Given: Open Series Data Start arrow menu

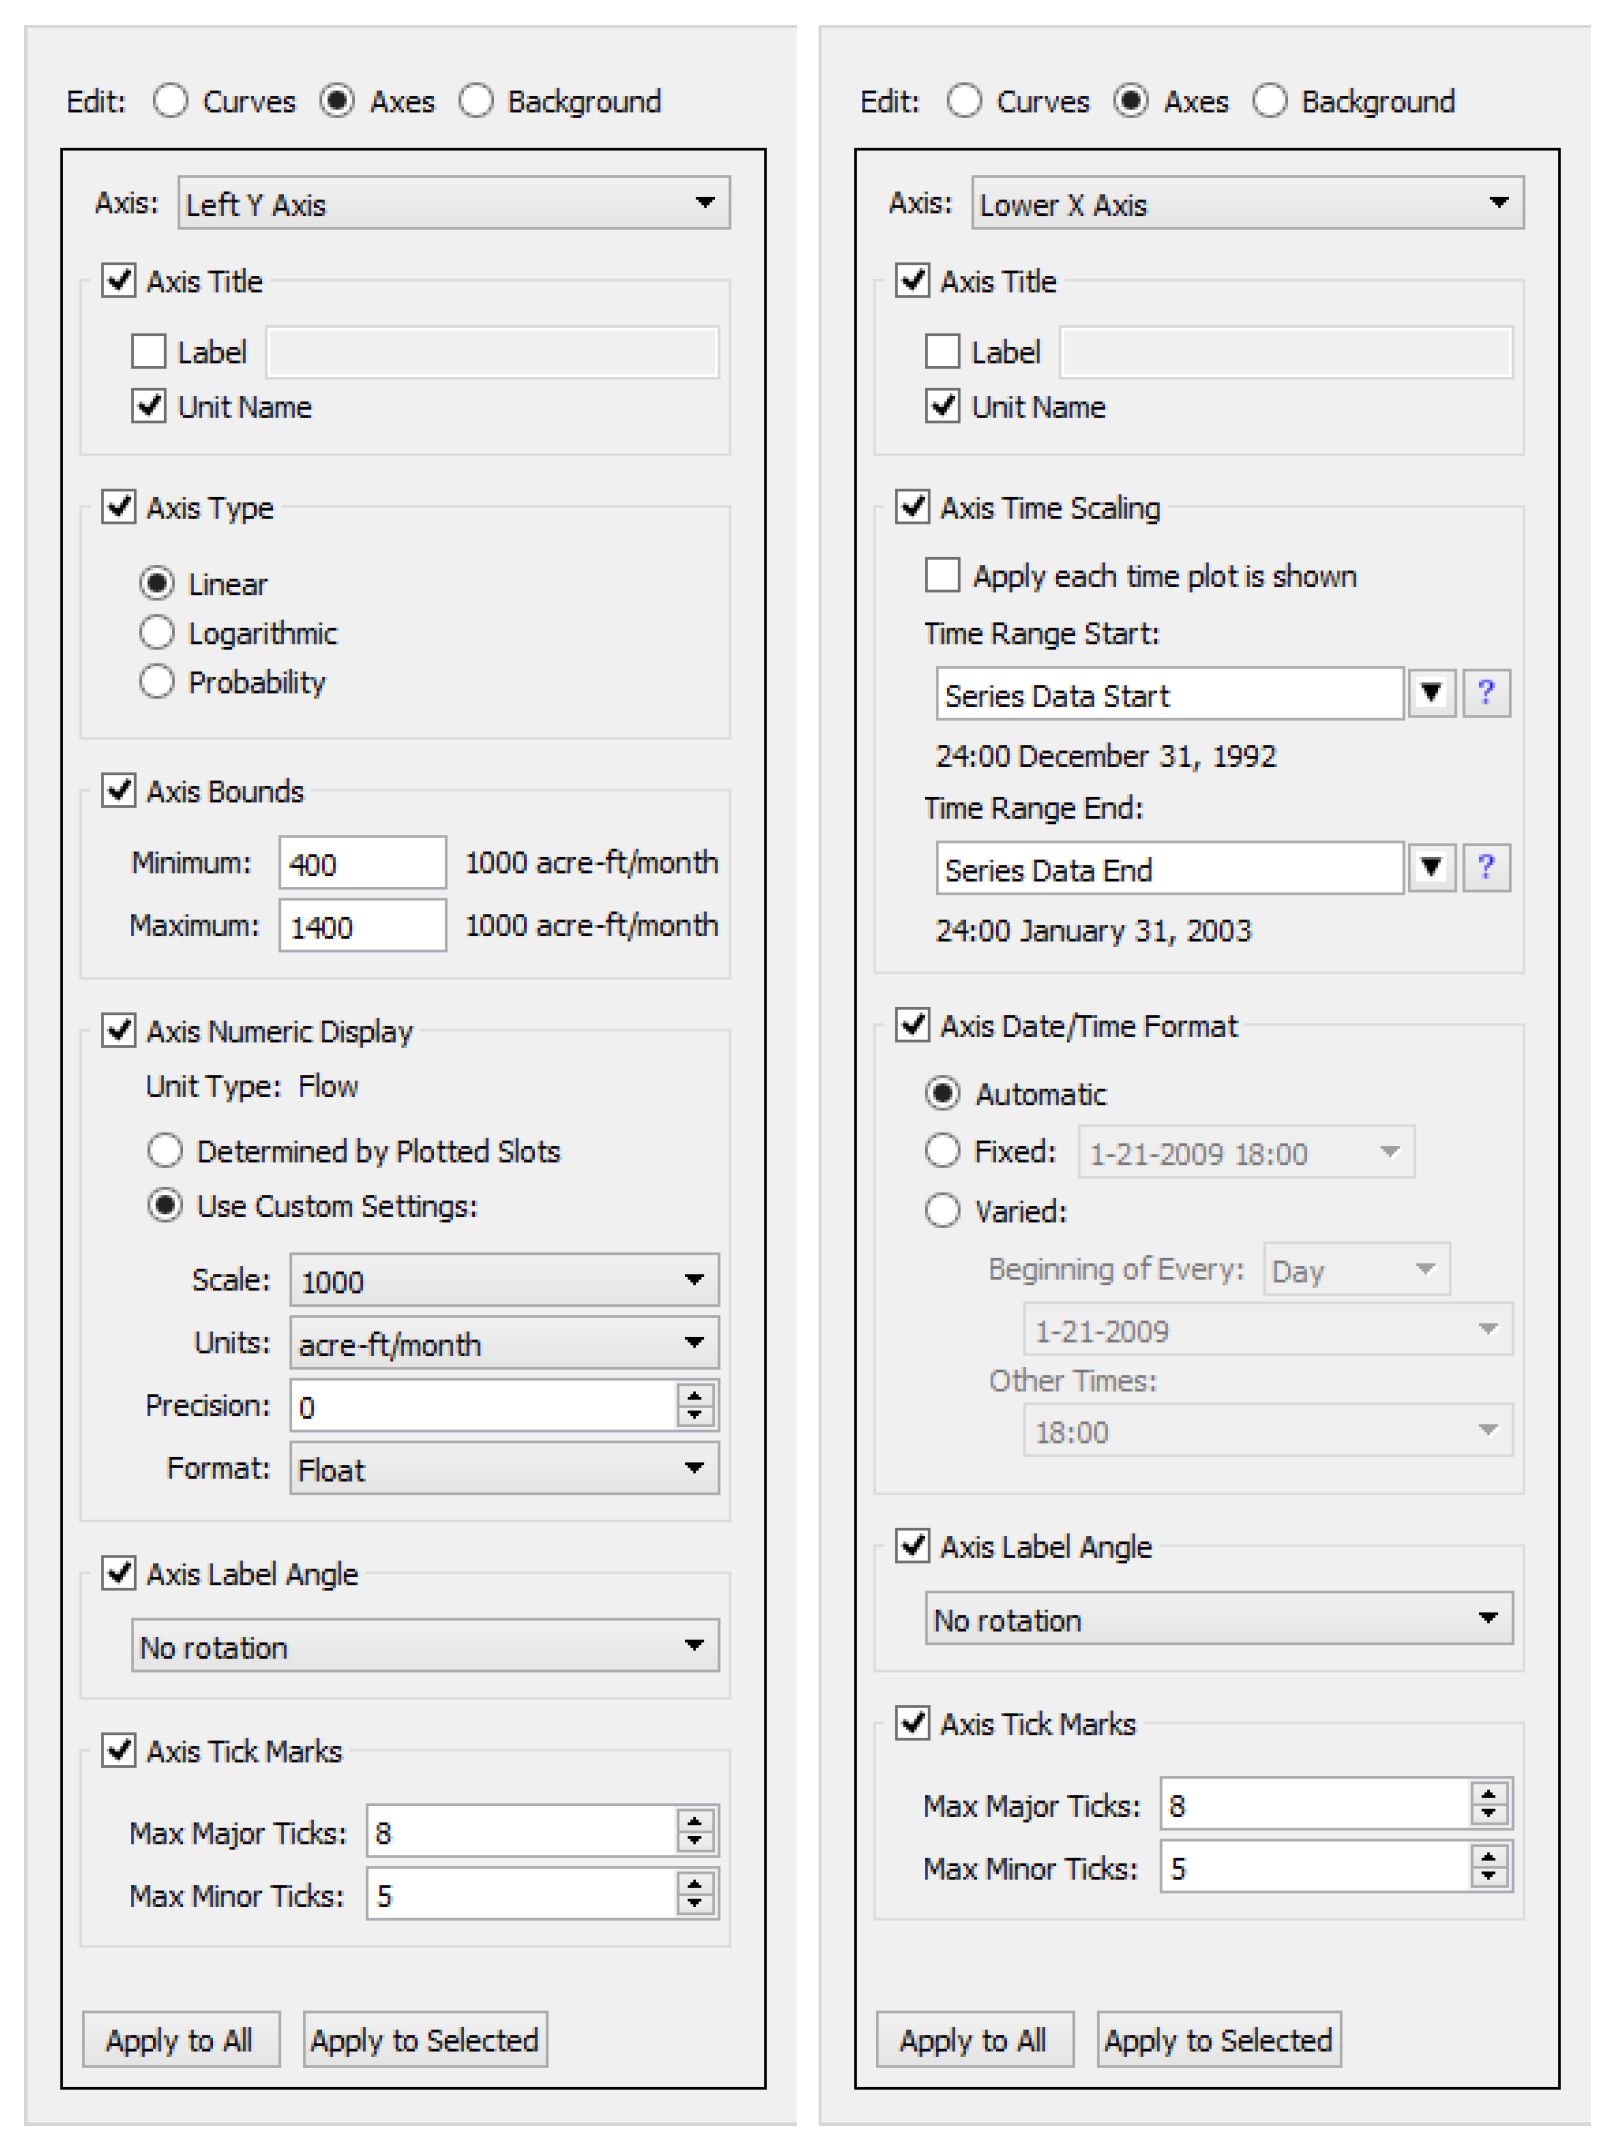Looking at the screenshot, I should 1430,693.
